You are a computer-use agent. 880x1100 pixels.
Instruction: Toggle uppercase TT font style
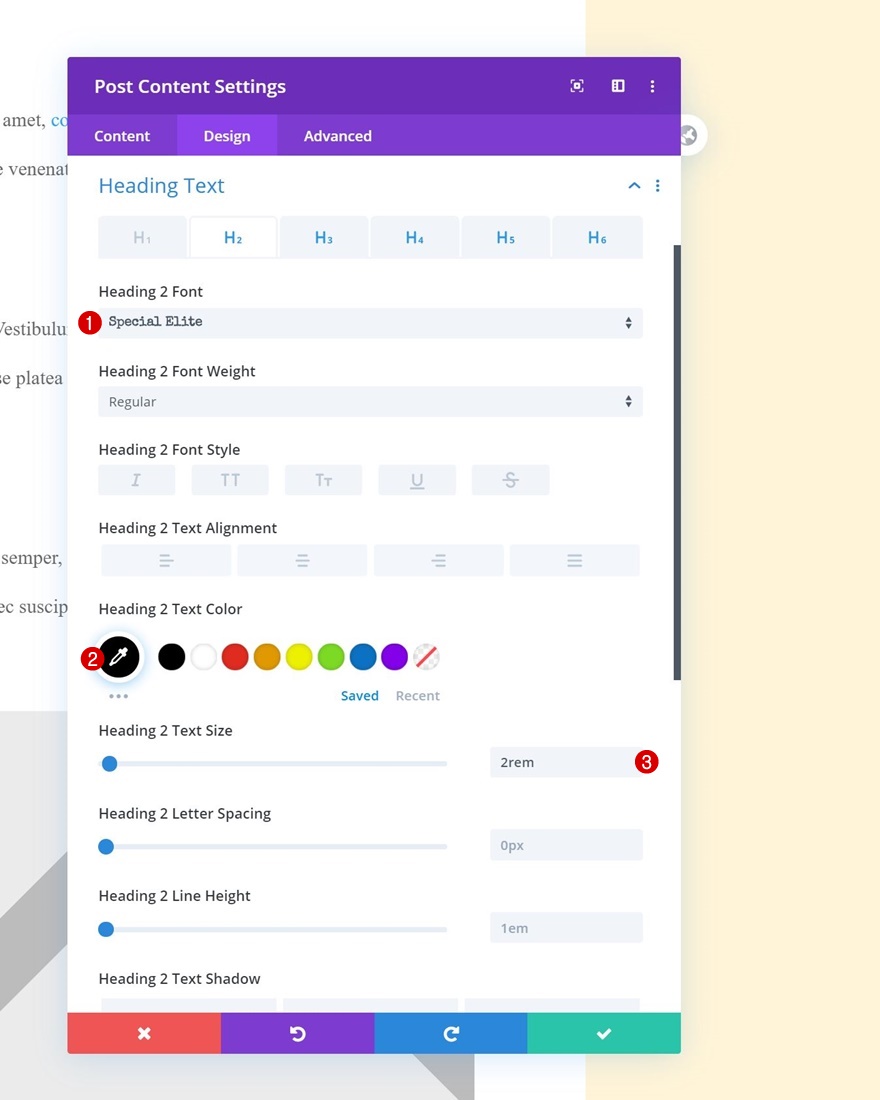pos(230,480)
